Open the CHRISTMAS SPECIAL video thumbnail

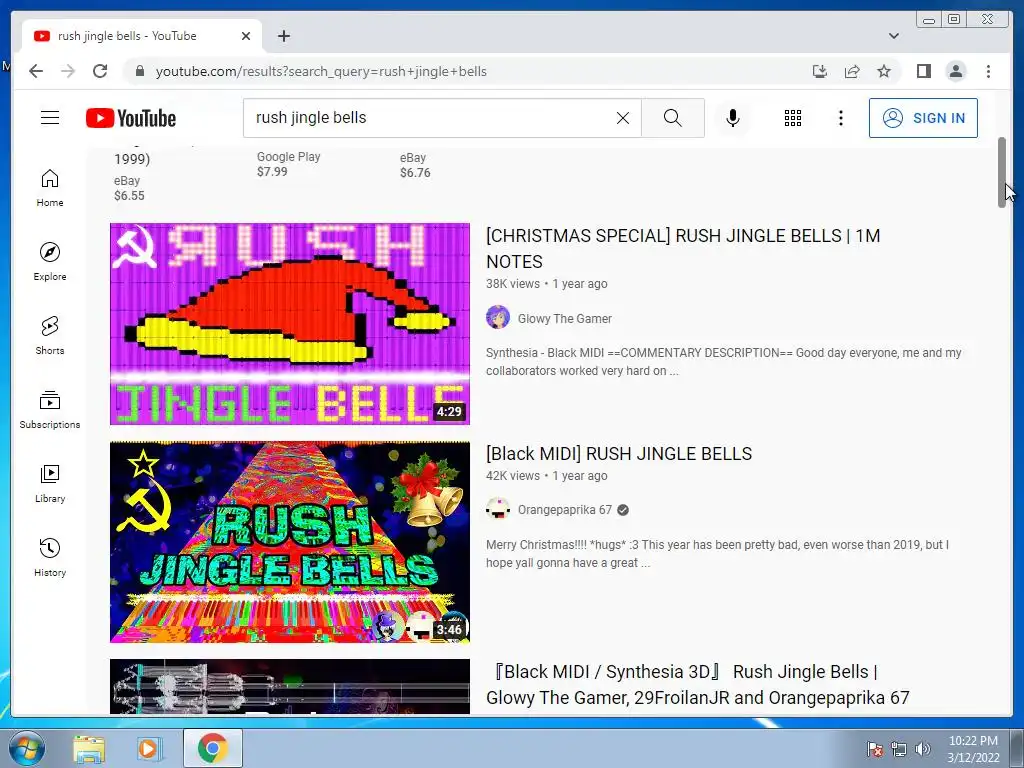290,324
